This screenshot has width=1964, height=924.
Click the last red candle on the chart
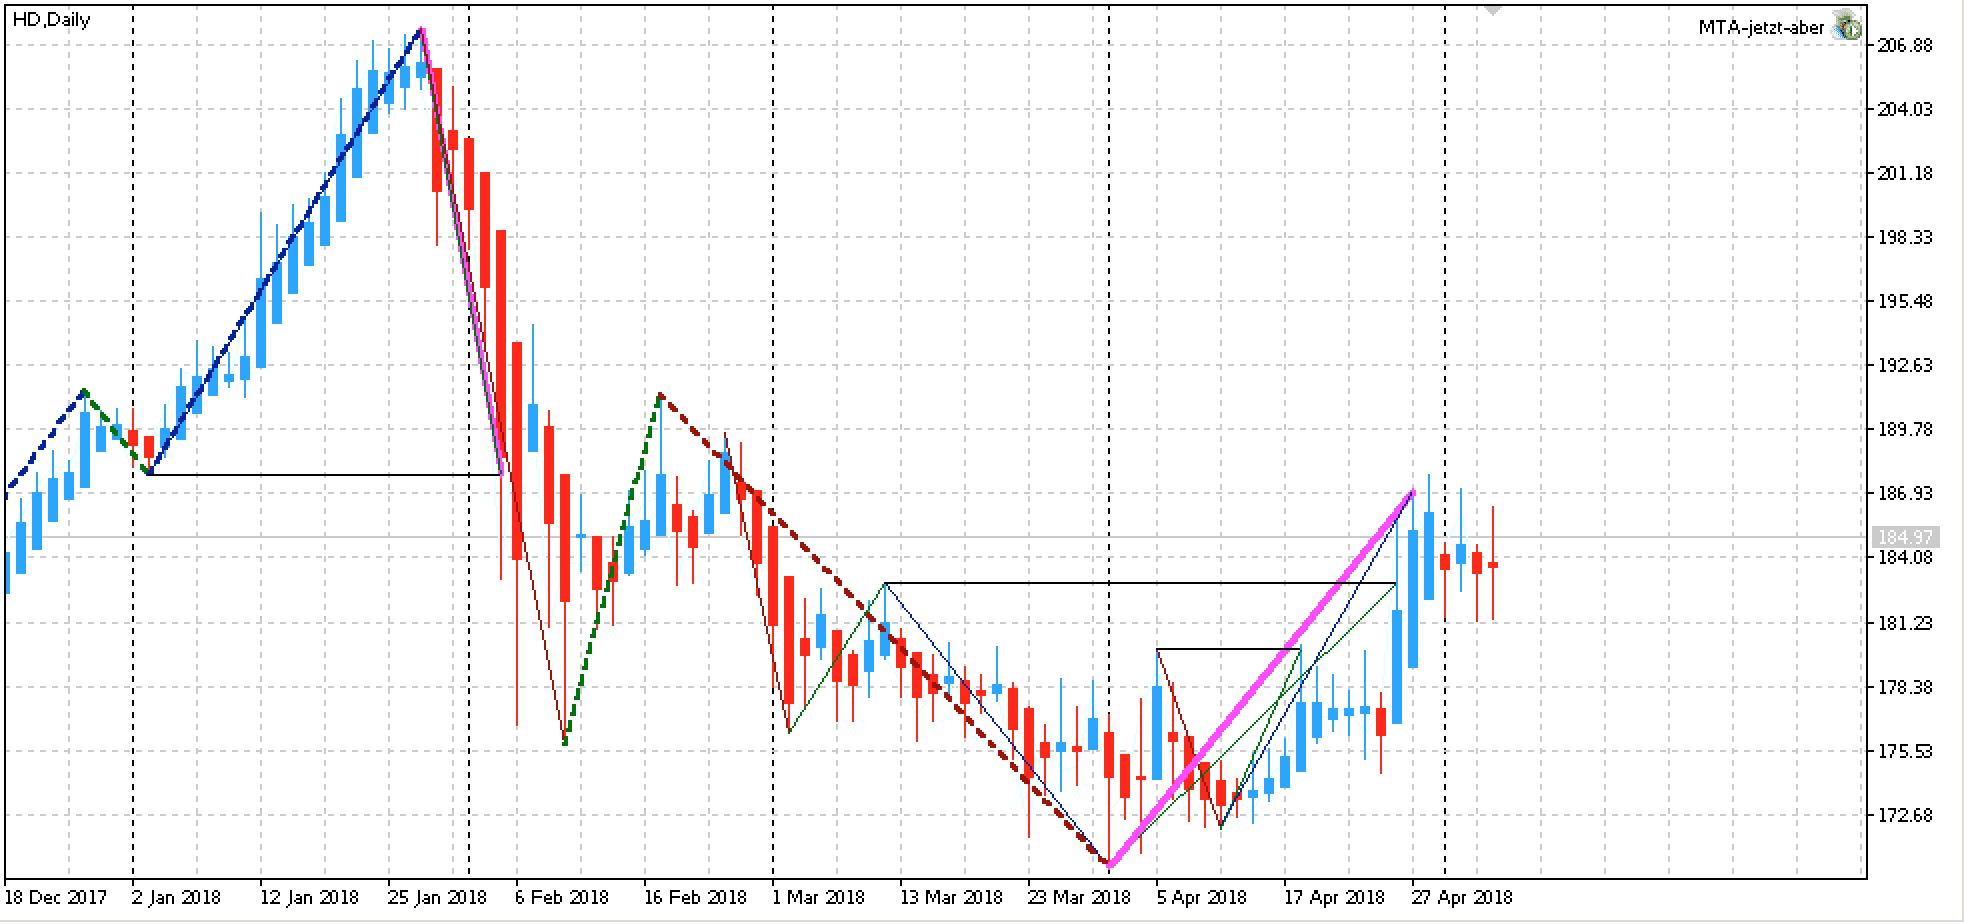point(1493,564)
